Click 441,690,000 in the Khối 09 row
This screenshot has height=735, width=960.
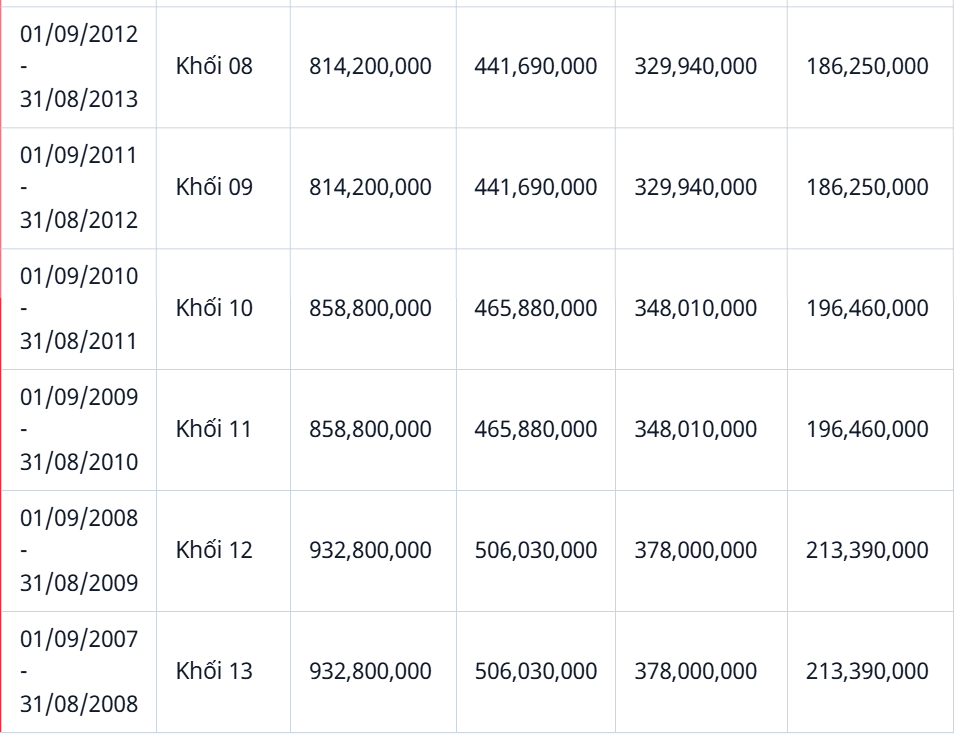point(536,188)
